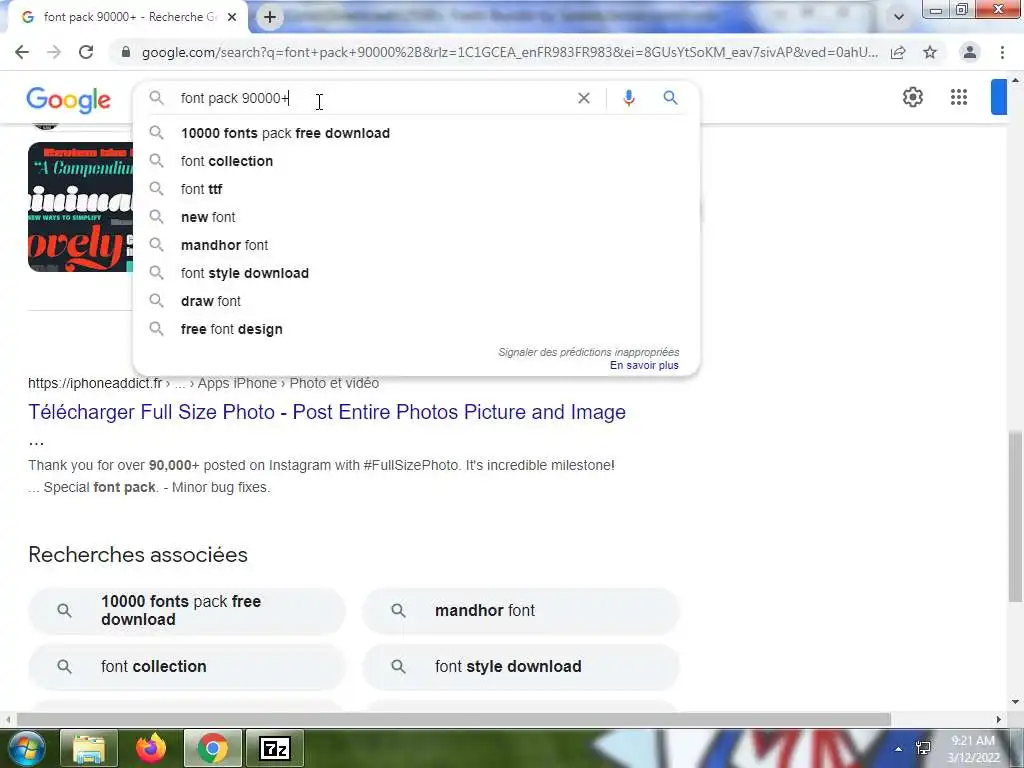Click related search 'mandhor font' chip
This screenshot has height=768, width=1024.
point(520,611)
